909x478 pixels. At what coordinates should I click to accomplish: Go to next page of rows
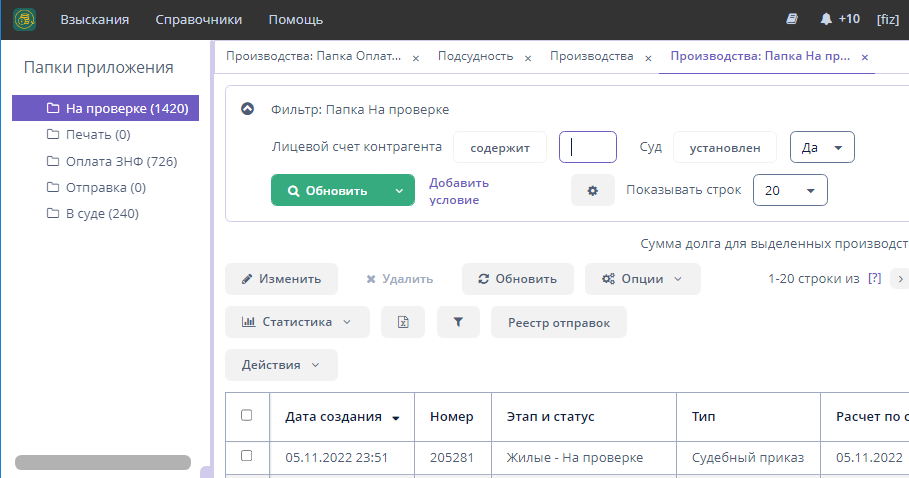coord(900,279)
